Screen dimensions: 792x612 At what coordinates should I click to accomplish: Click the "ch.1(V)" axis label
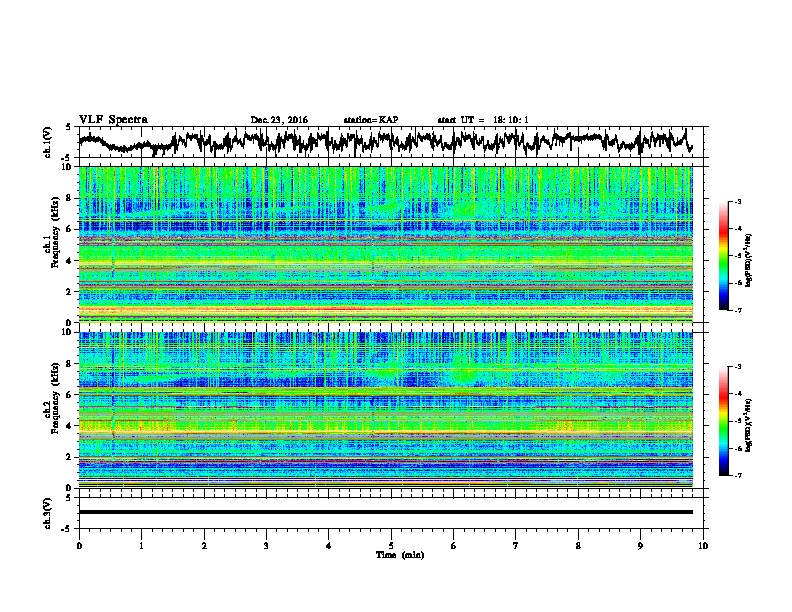[47, 142]
